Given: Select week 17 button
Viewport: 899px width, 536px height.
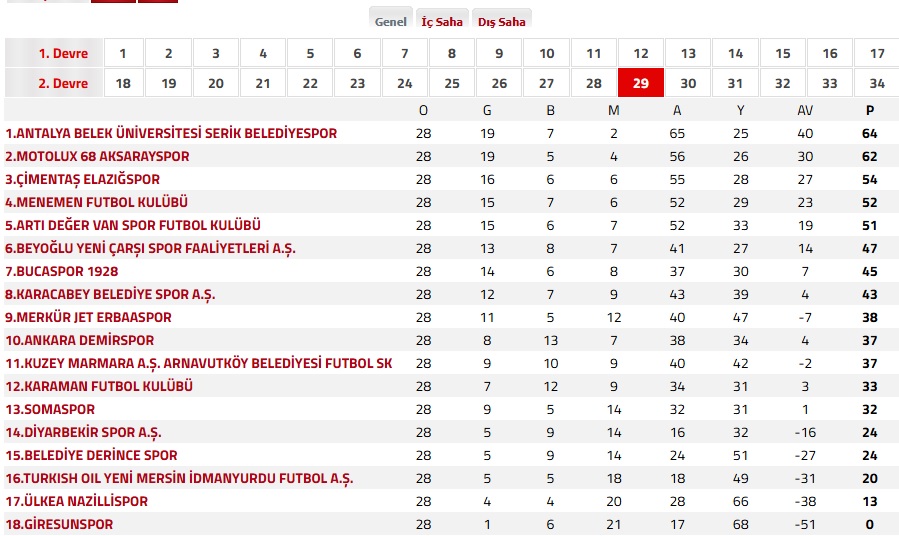Looking at the screenshot, I should (x=876, y=53).
